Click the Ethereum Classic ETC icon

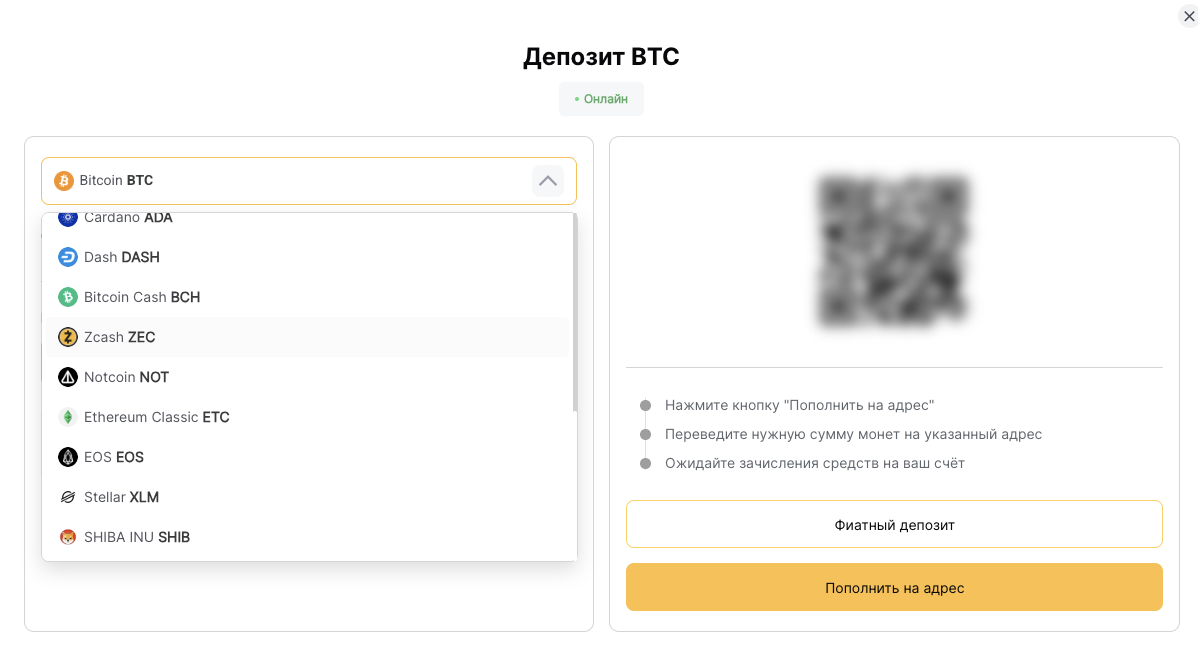[67, 417]
